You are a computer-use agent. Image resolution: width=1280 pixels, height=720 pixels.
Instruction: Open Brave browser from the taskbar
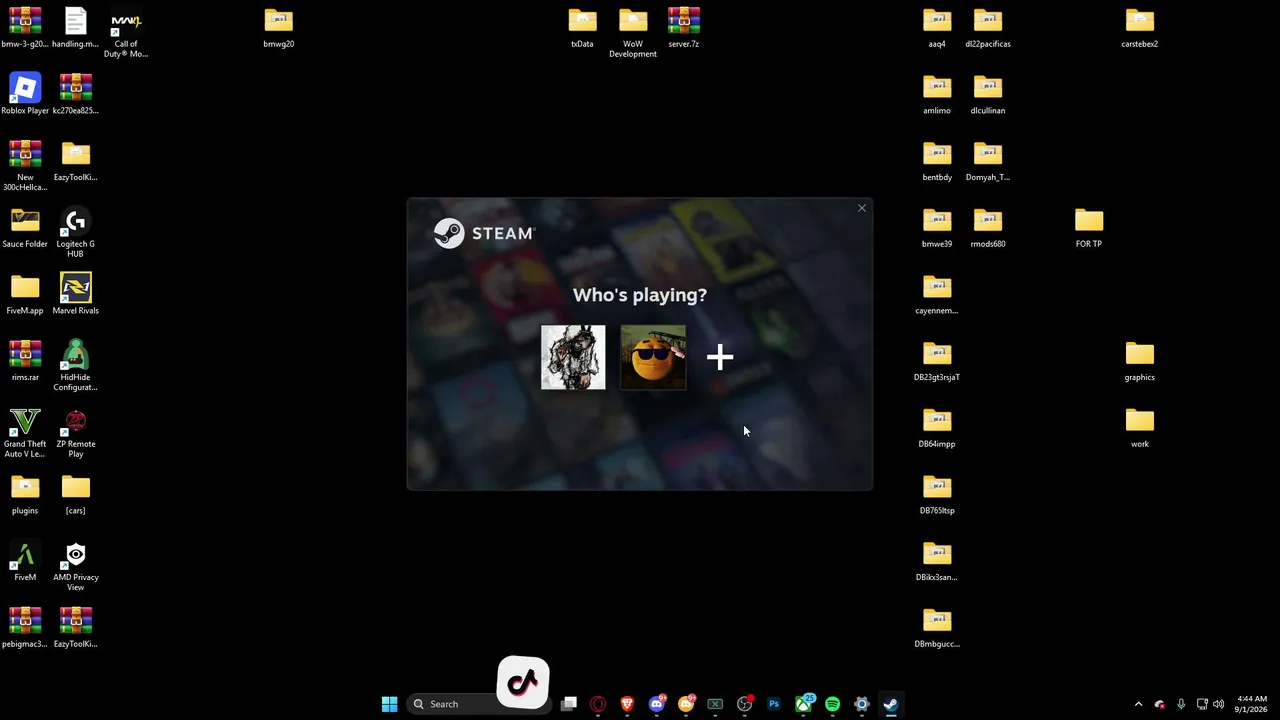[627, 704]
